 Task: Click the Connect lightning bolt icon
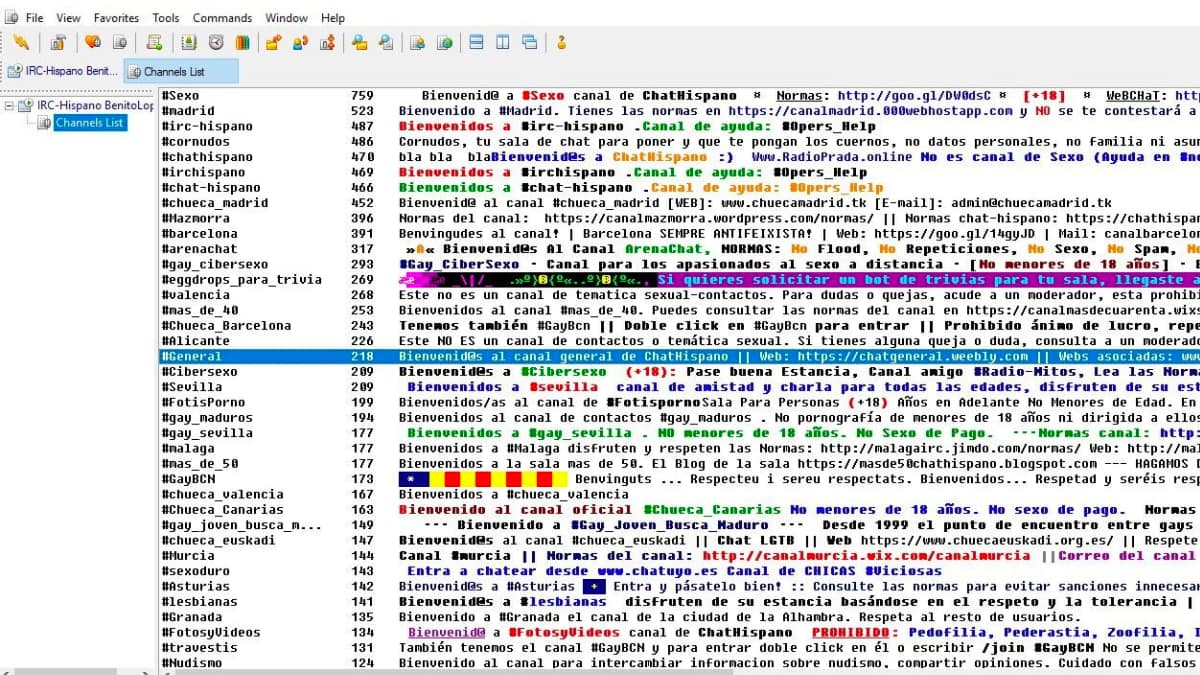tap(22, 43)
